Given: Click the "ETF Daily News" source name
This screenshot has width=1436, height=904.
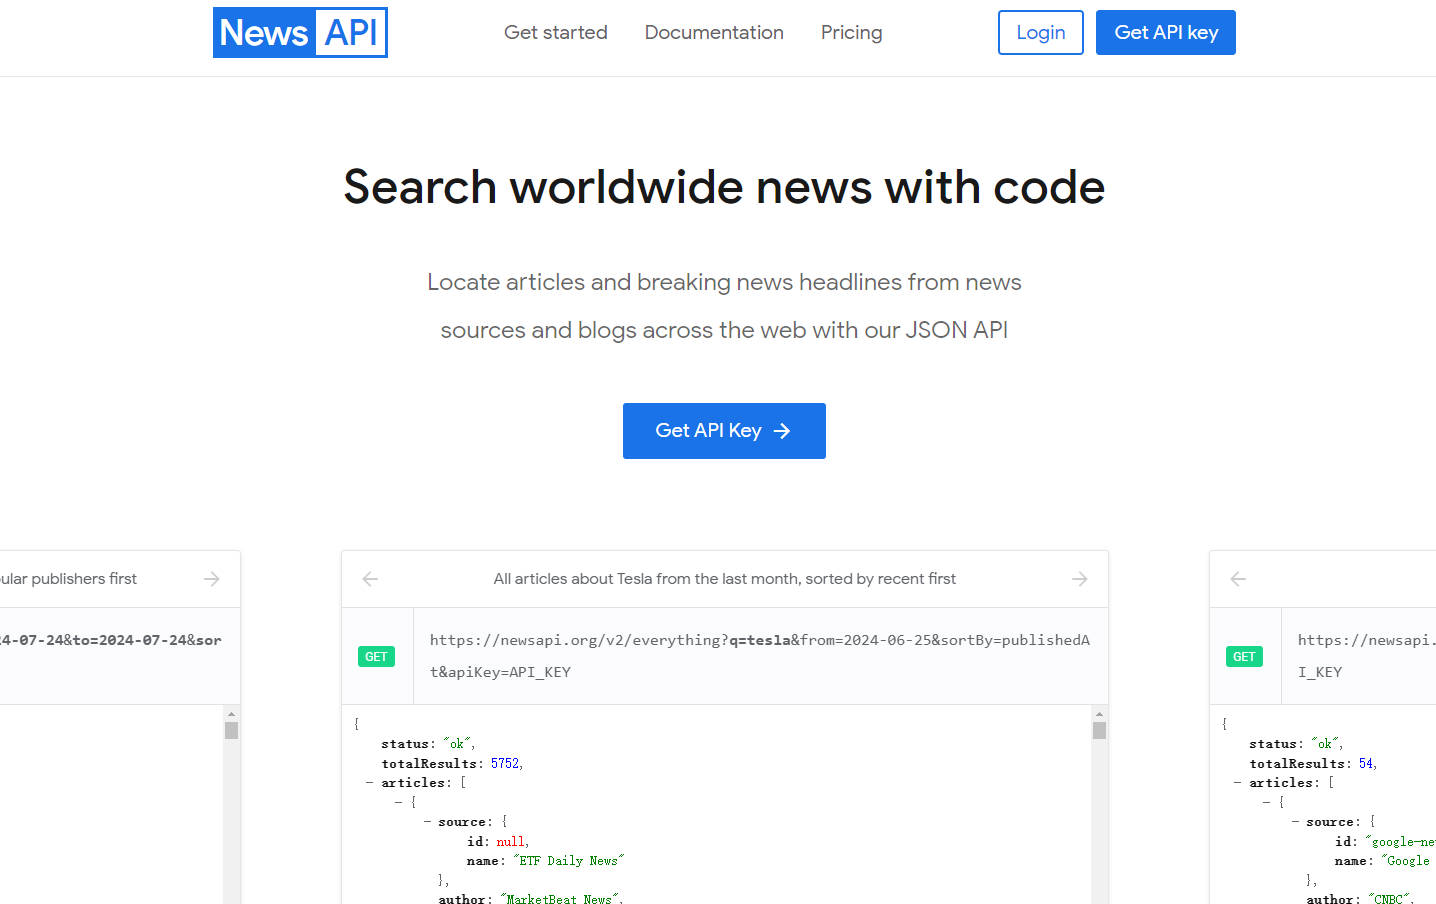Looking at the screenshot, I should coord(568,861).
